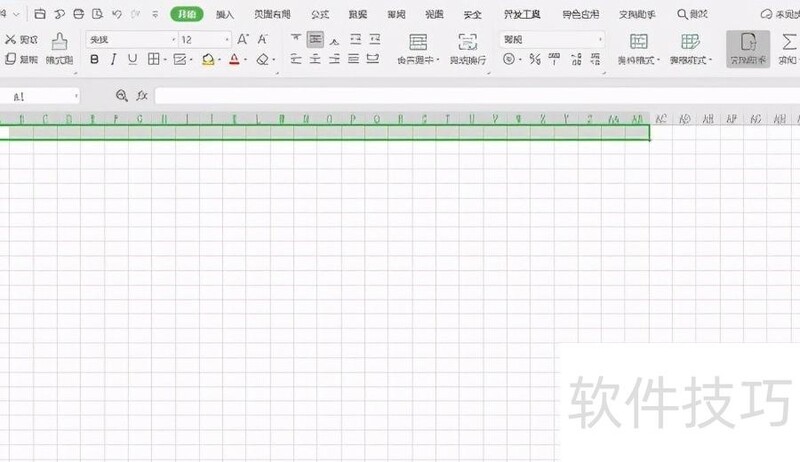Viewport: 800px width, 462px height.
Task: Click the Print icon in quick access toolbar
Action: (78, 14)
